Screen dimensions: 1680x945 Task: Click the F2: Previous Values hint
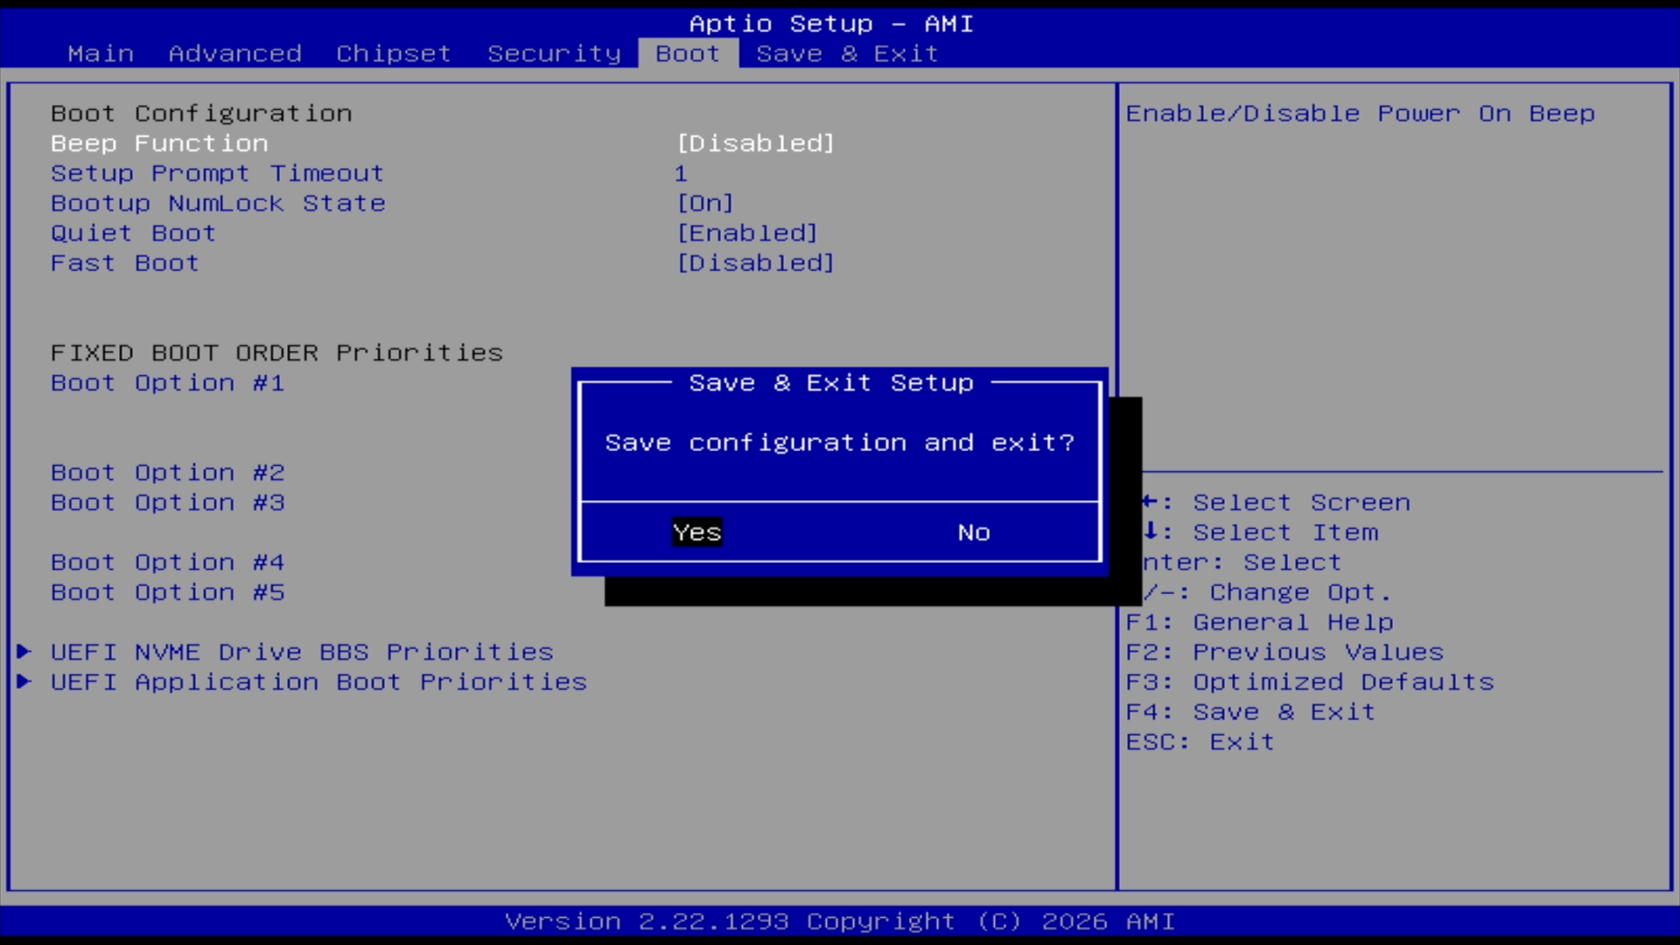[1285, 652]
